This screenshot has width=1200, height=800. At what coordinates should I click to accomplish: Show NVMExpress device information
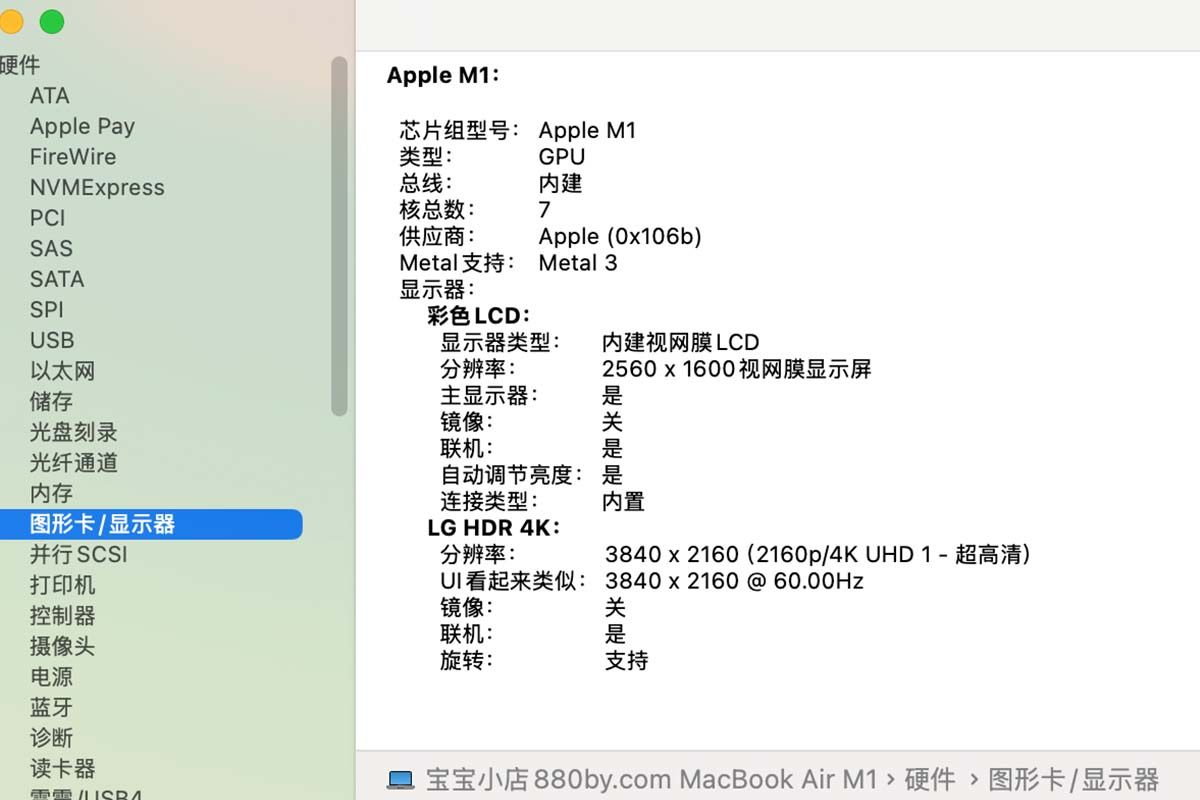point(97,188)
